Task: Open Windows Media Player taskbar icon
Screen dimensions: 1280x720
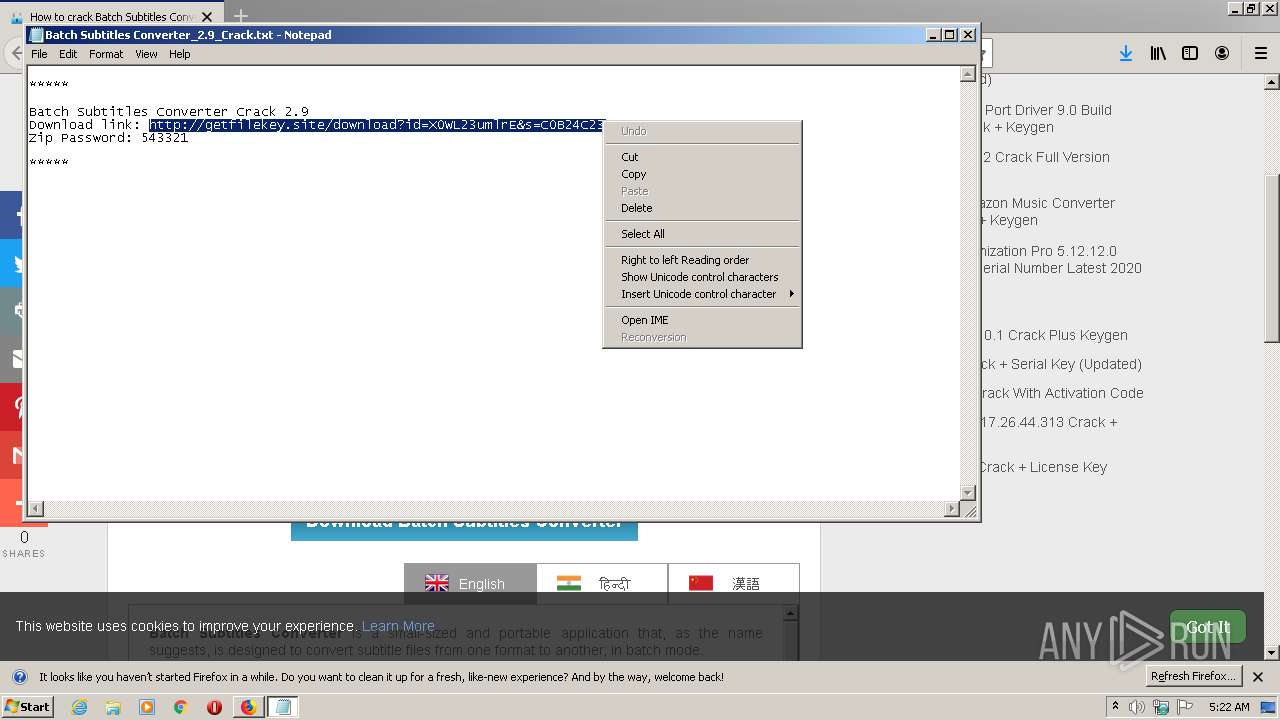Action: tap(147, 707)
